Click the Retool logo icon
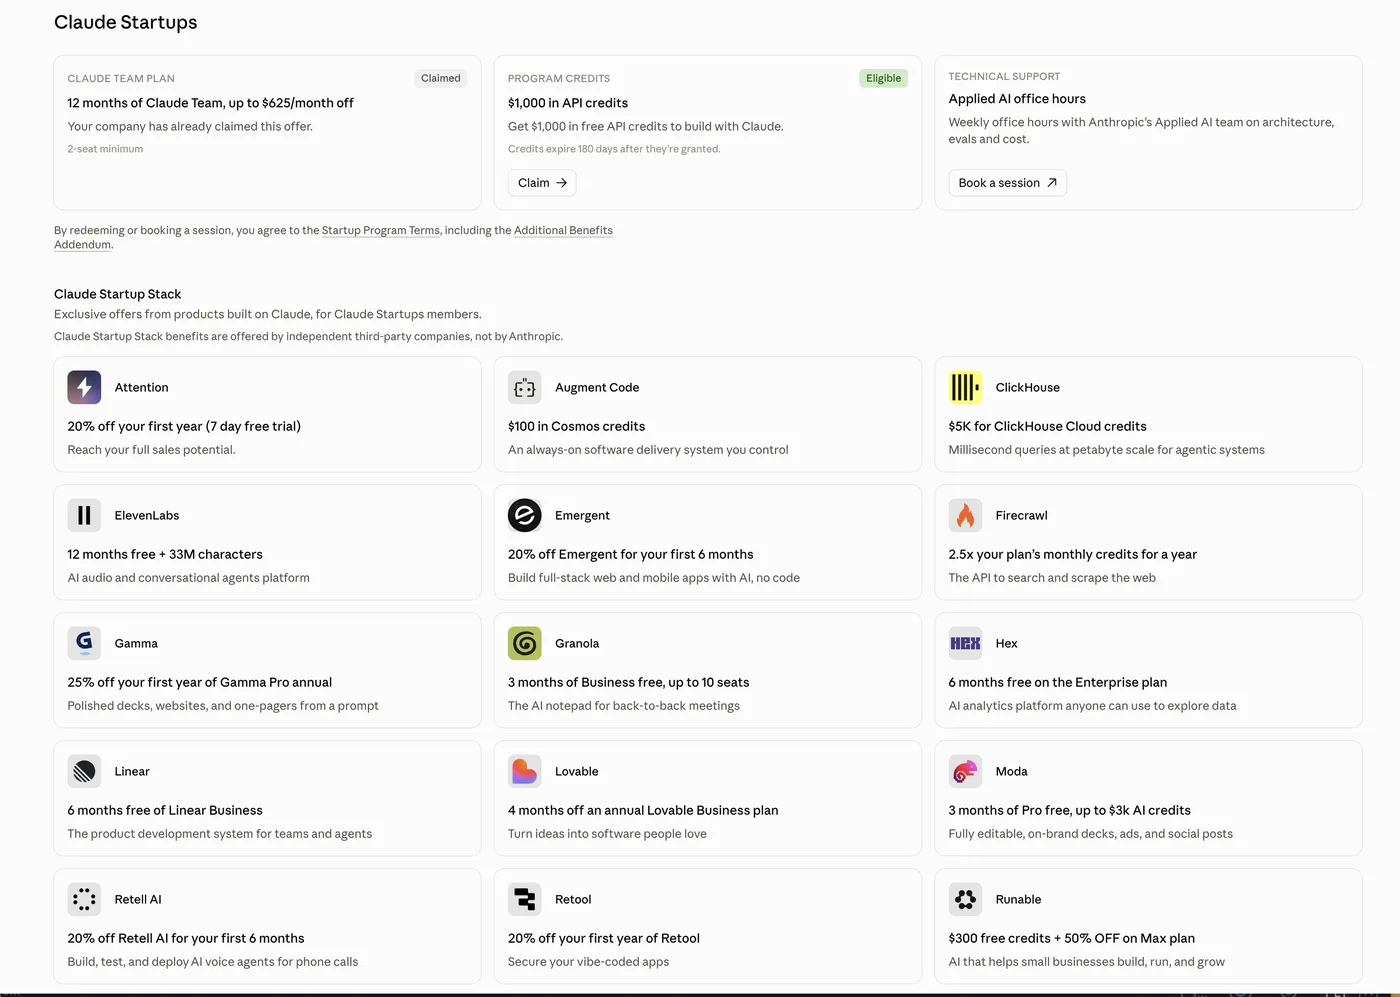The height and width of the screenshot is (997, 1400). tap(525, 899)
